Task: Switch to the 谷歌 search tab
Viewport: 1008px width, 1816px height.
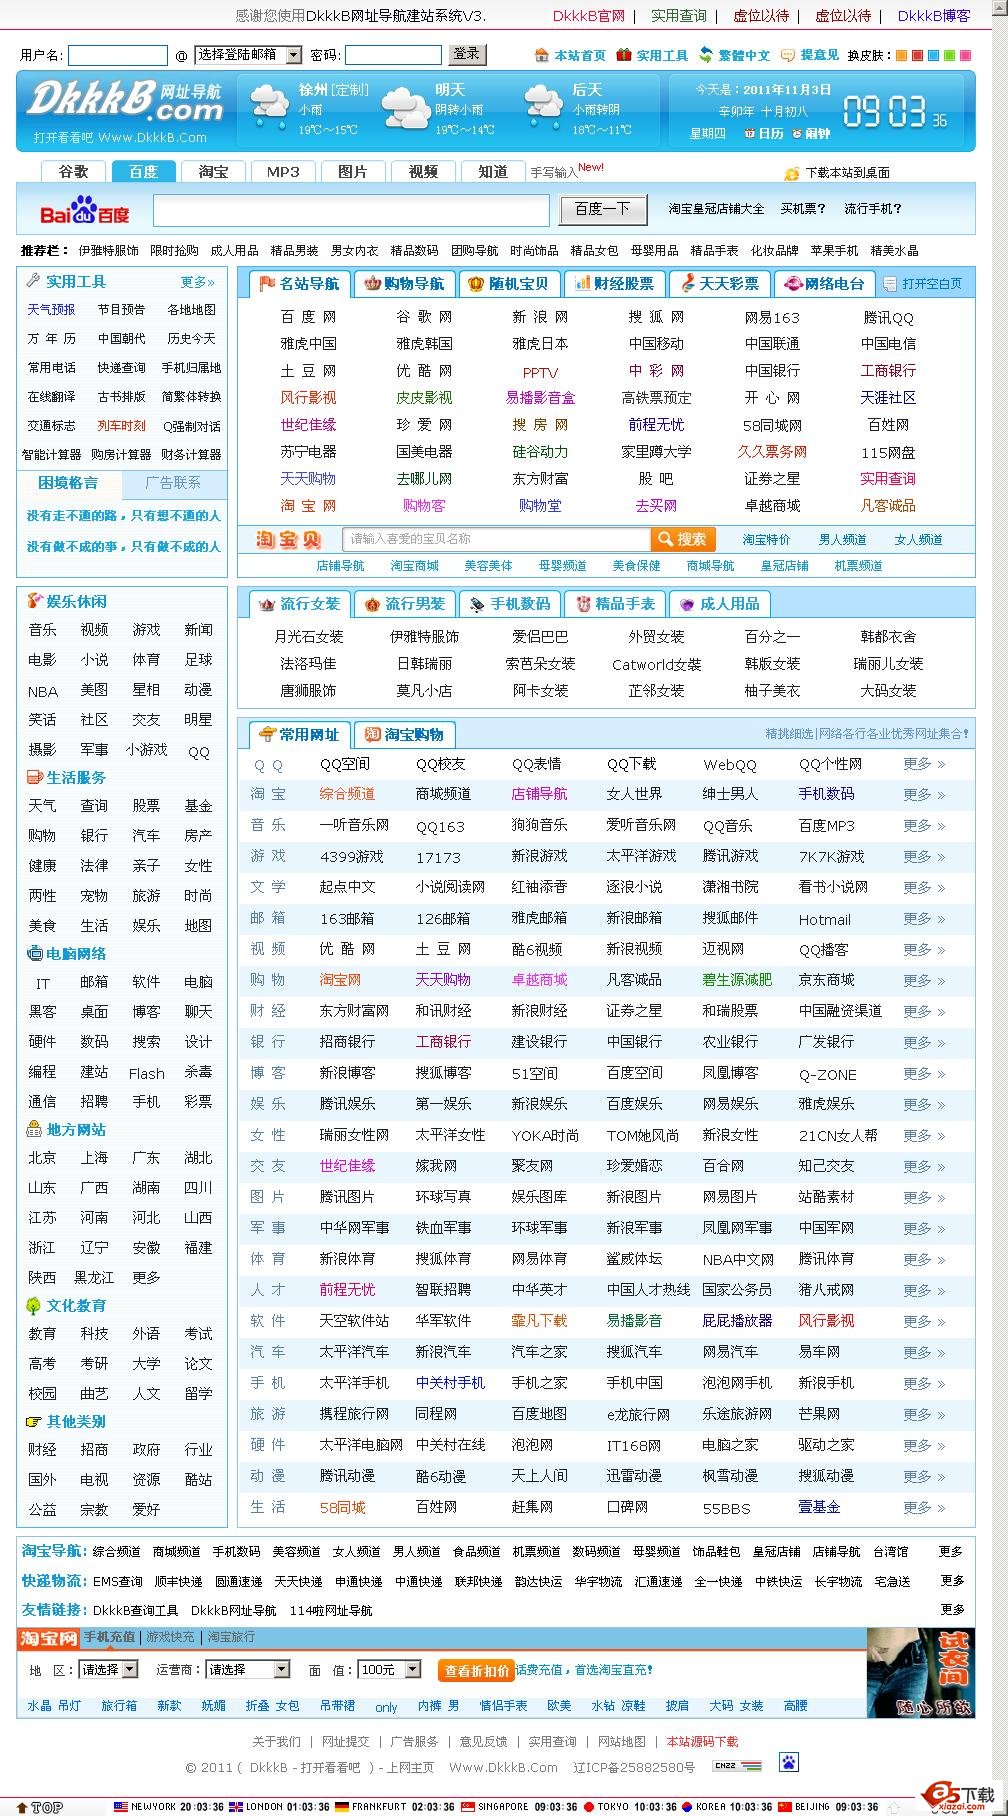Action: pyautogui.click(x=74, y=171)
